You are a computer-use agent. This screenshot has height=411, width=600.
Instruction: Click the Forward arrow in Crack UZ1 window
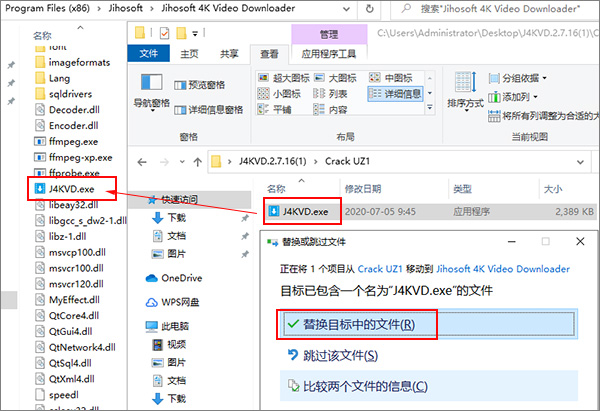pos(164,162)
